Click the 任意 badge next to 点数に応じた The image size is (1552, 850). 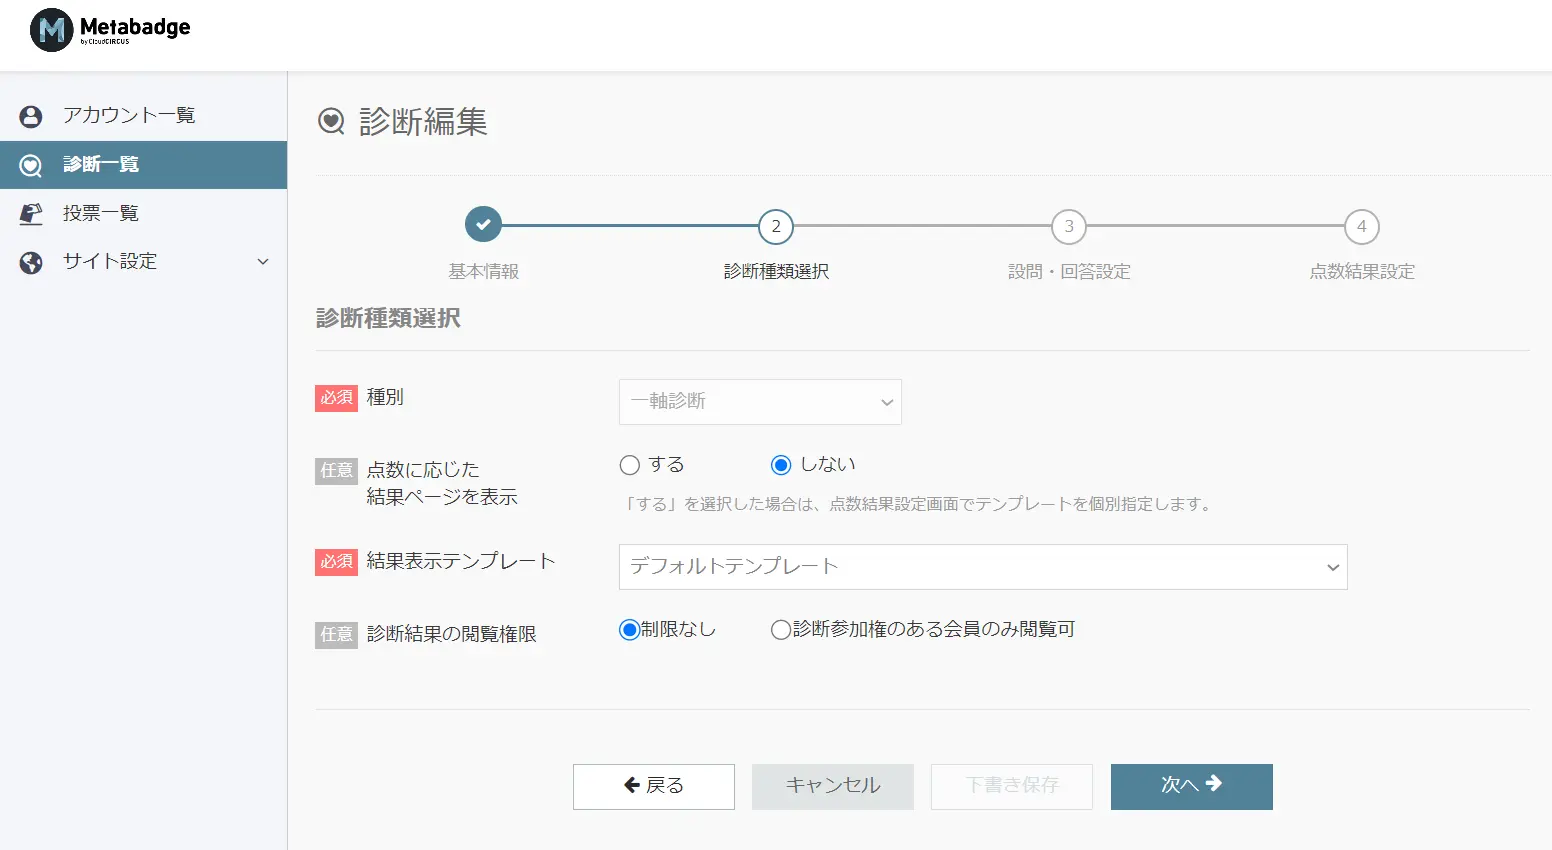pyautogui.click(x=336, y=471)
